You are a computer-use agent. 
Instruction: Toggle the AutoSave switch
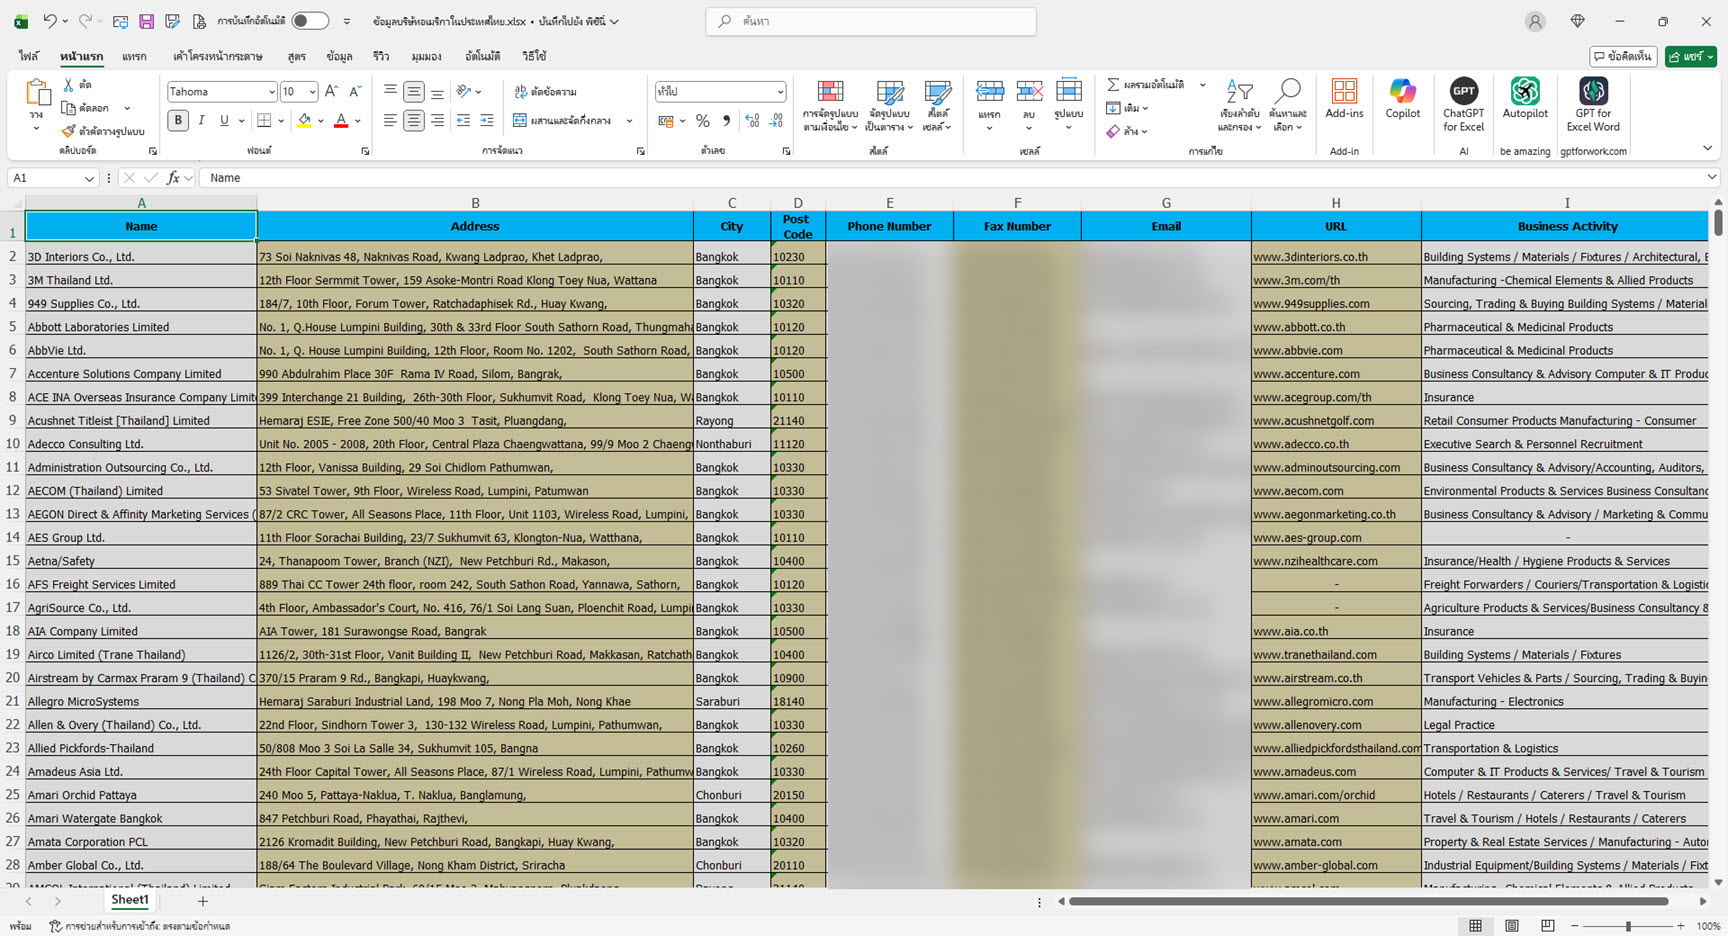pos(310,21)
